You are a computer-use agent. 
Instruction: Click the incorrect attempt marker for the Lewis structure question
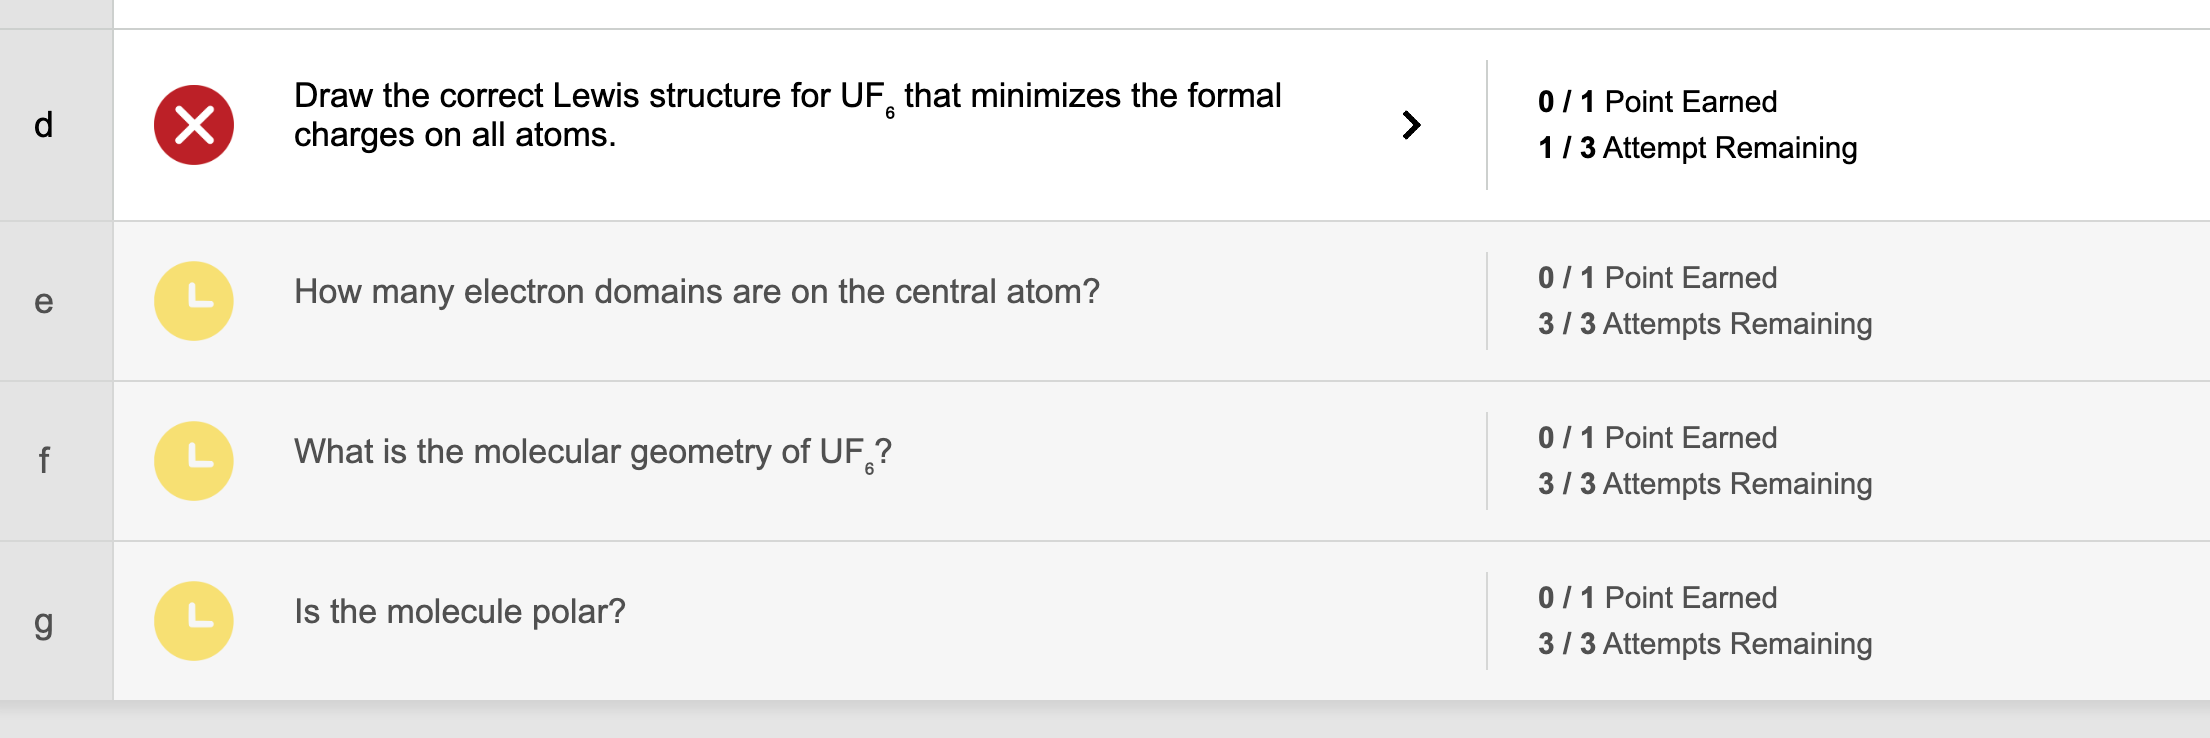coord(194,123)
